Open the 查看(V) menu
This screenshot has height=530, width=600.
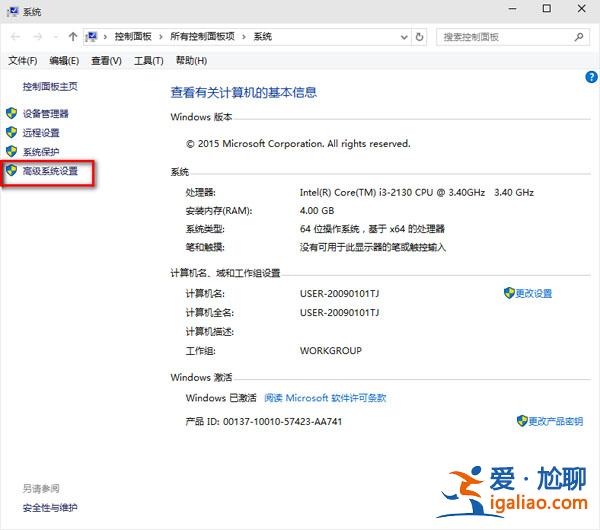[x=106, y=60]
